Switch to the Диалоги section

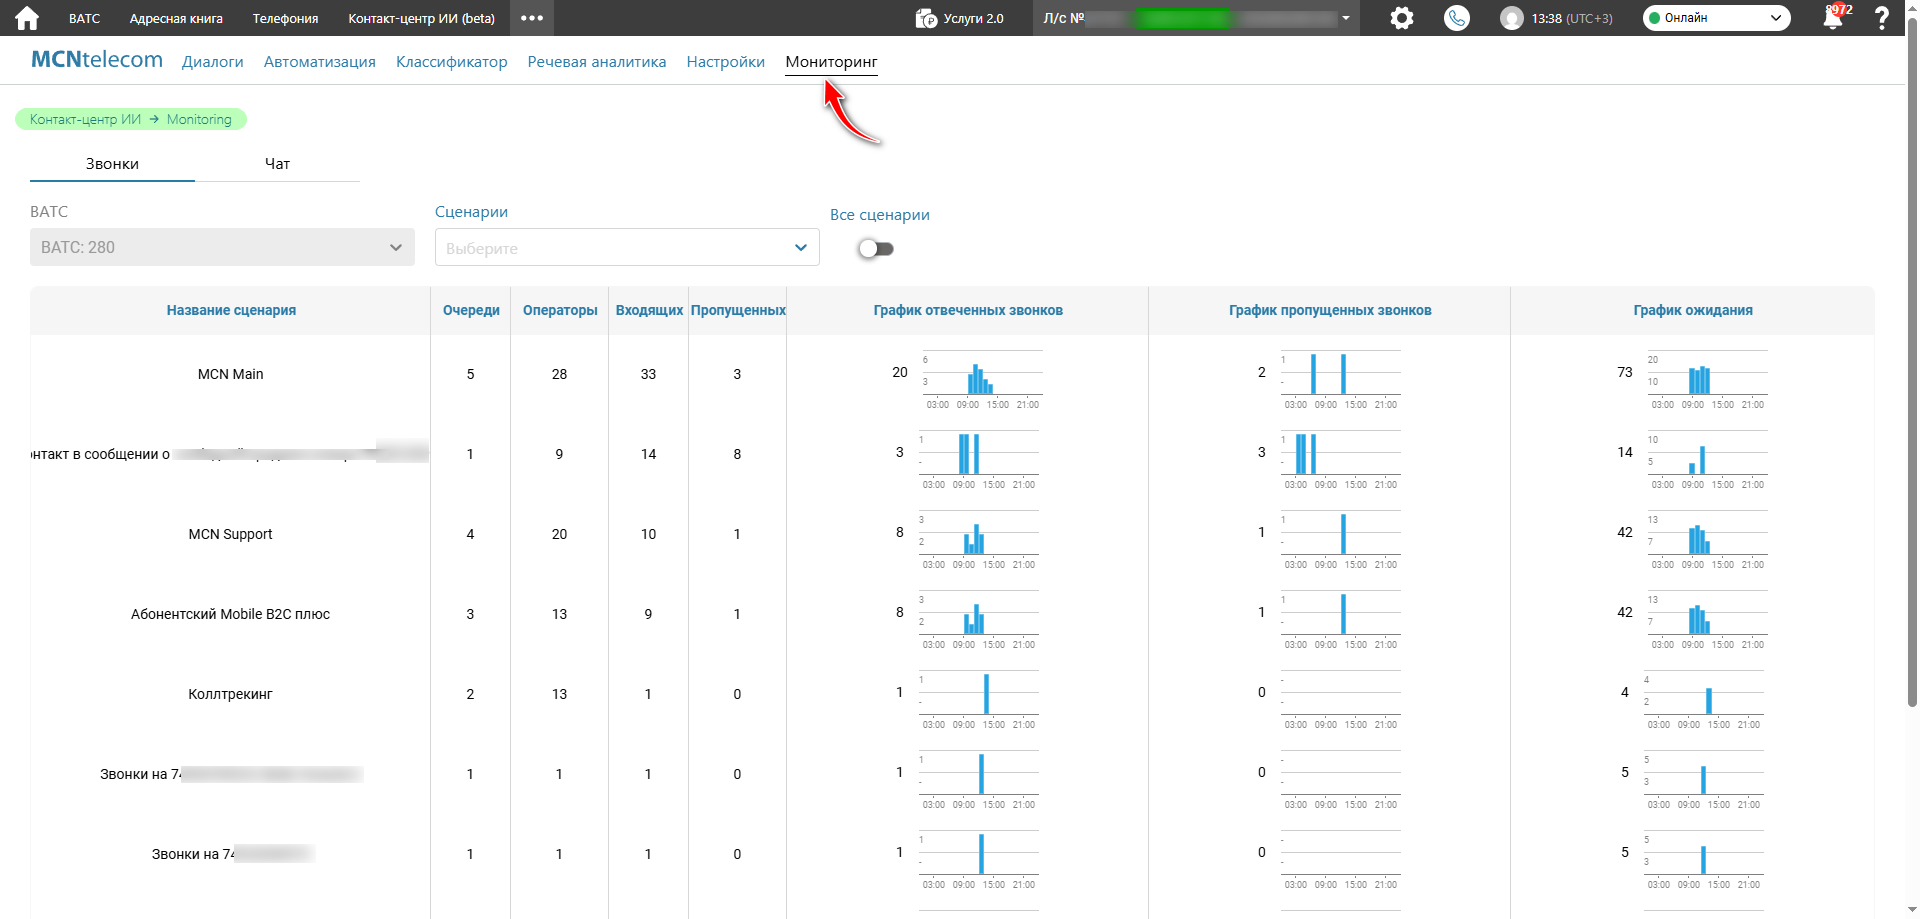tap(212, 62)
